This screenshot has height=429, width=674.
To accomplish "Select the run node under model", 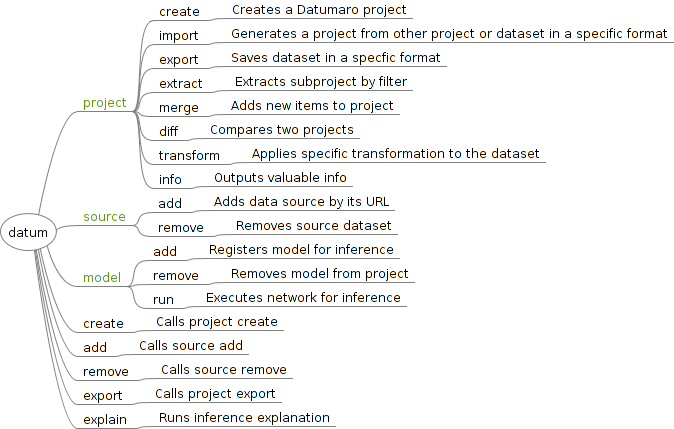I will point(163,299).
